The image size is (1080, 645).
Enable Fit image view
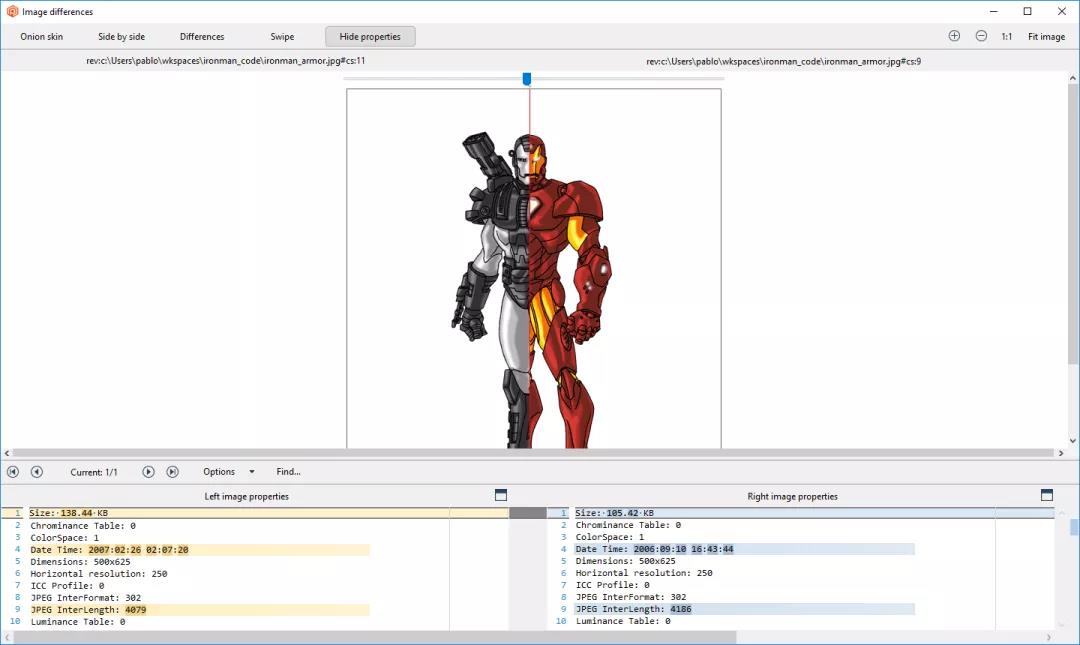tap(1046, 37)
